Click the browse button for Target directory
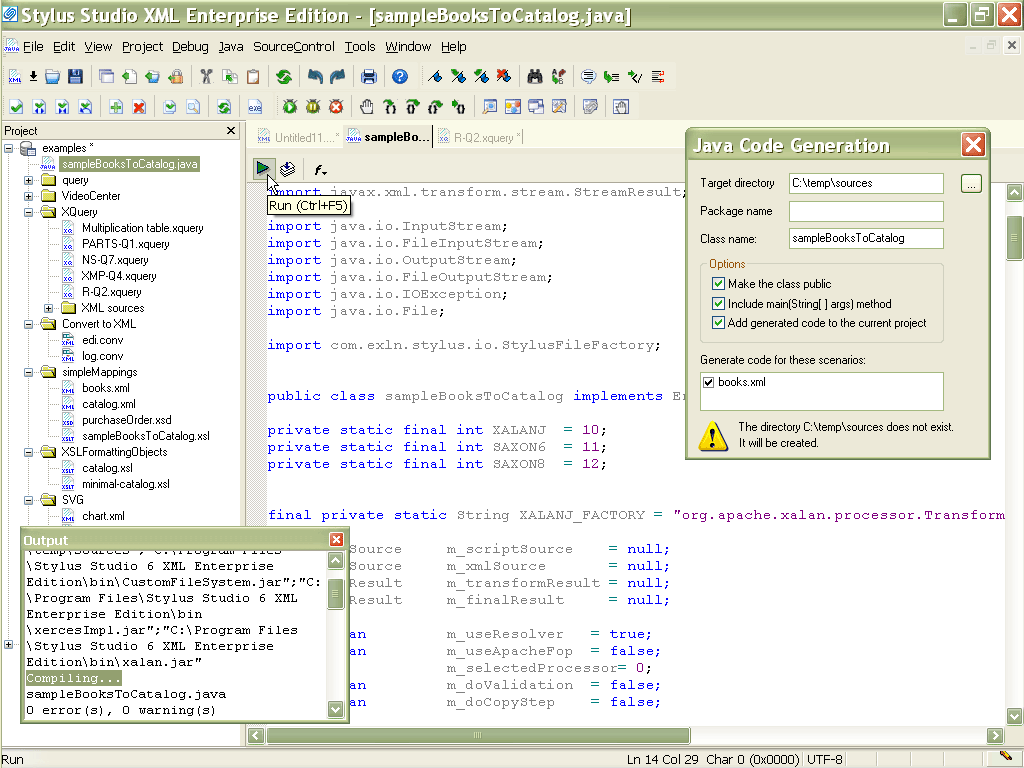 click(971, 183)
